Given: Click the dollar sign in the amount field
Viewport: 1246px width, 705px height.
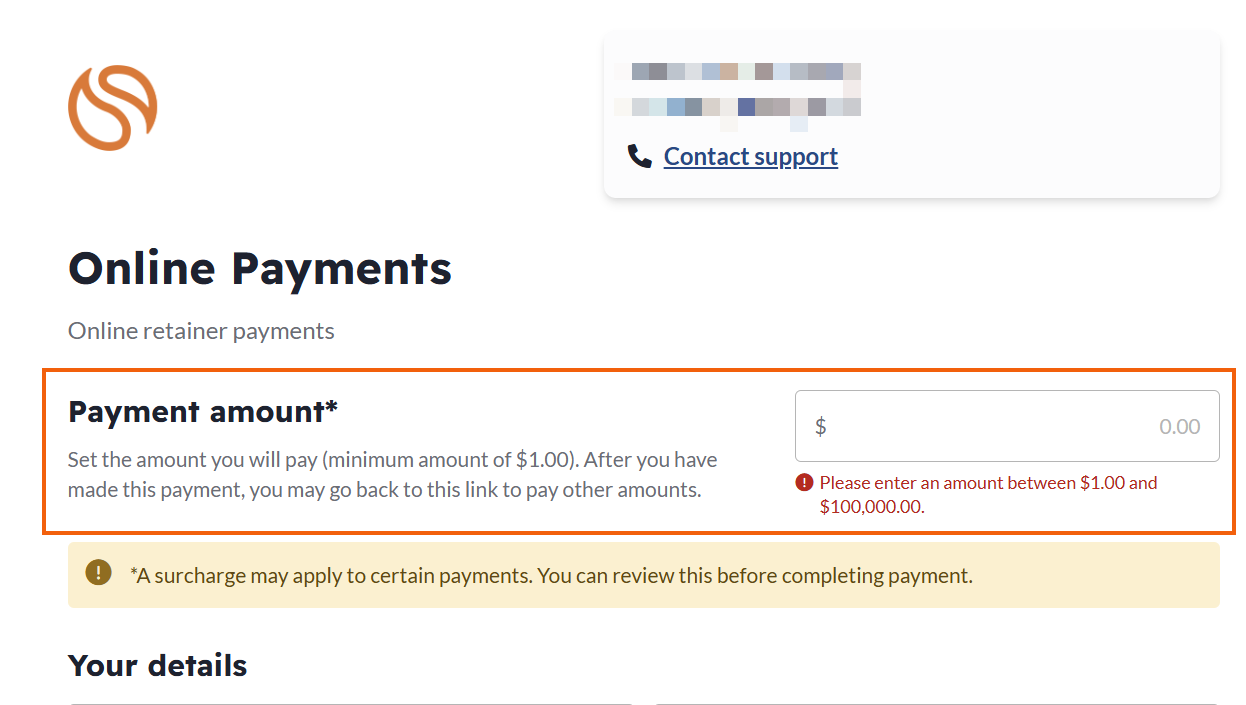Looking at the screenshot, I should point(820,427).
